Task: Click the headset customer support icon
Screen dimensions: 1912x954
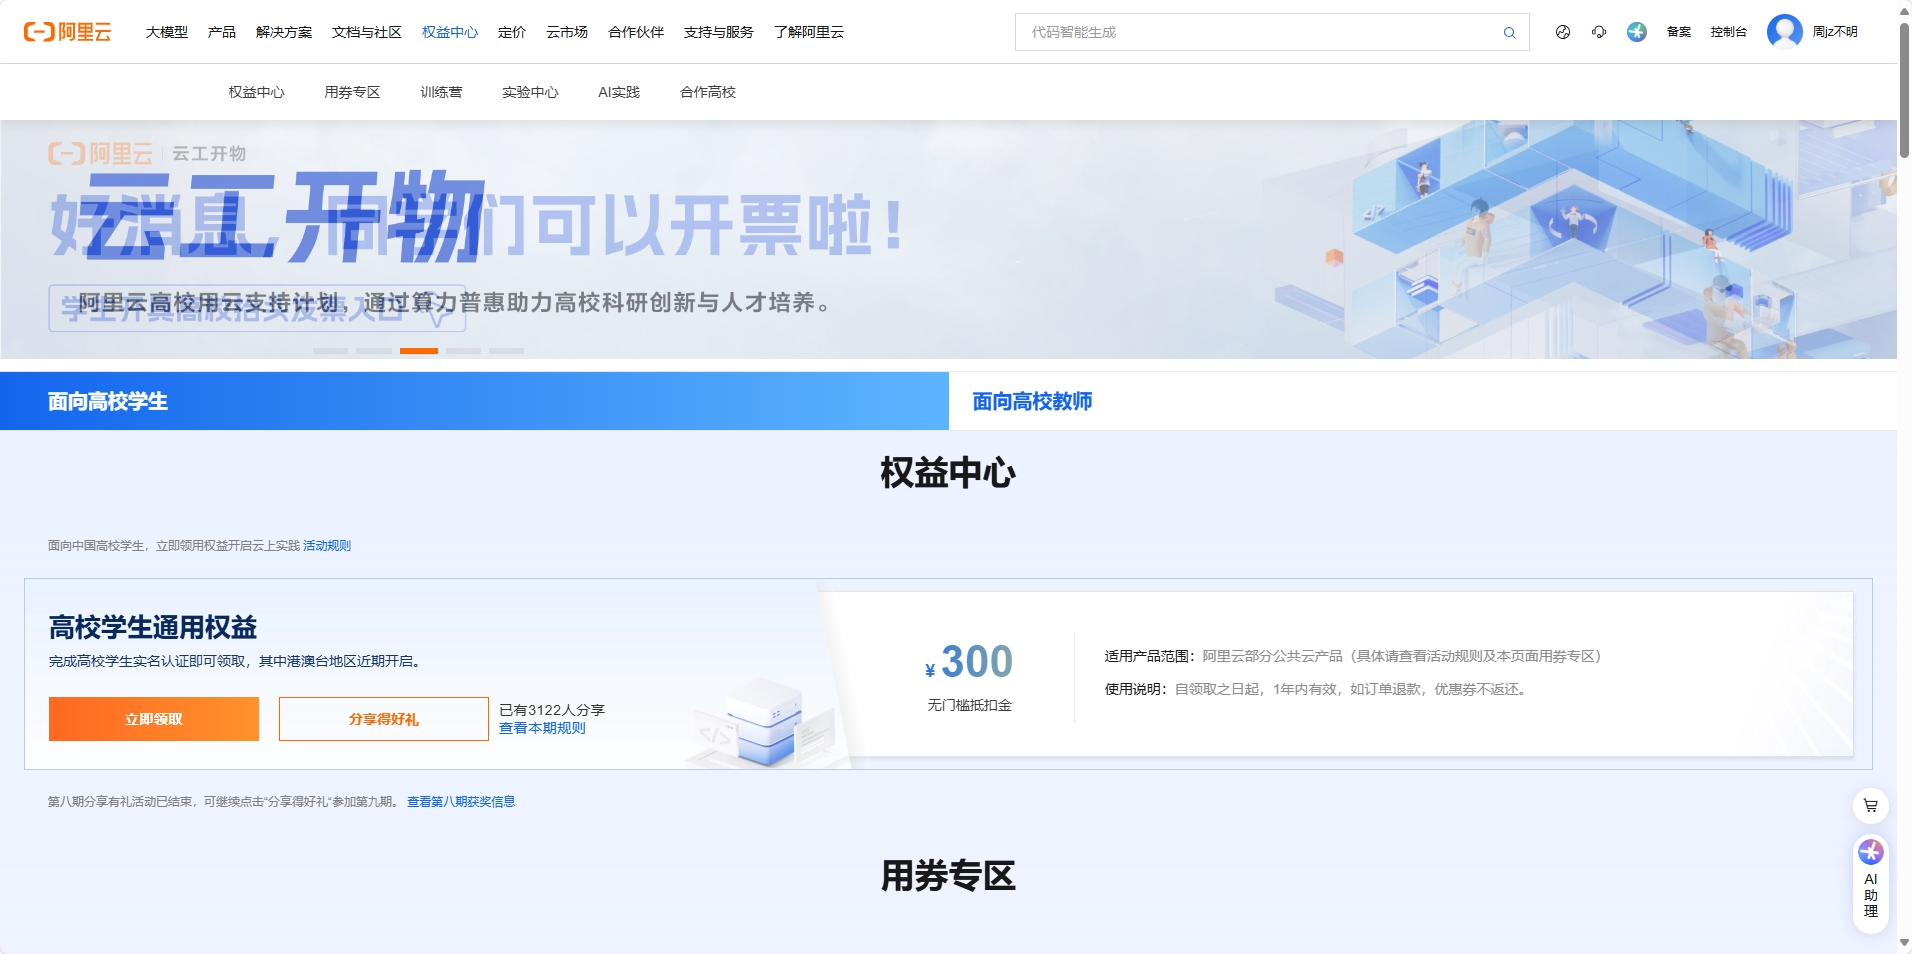Action: pos(1599,32)
